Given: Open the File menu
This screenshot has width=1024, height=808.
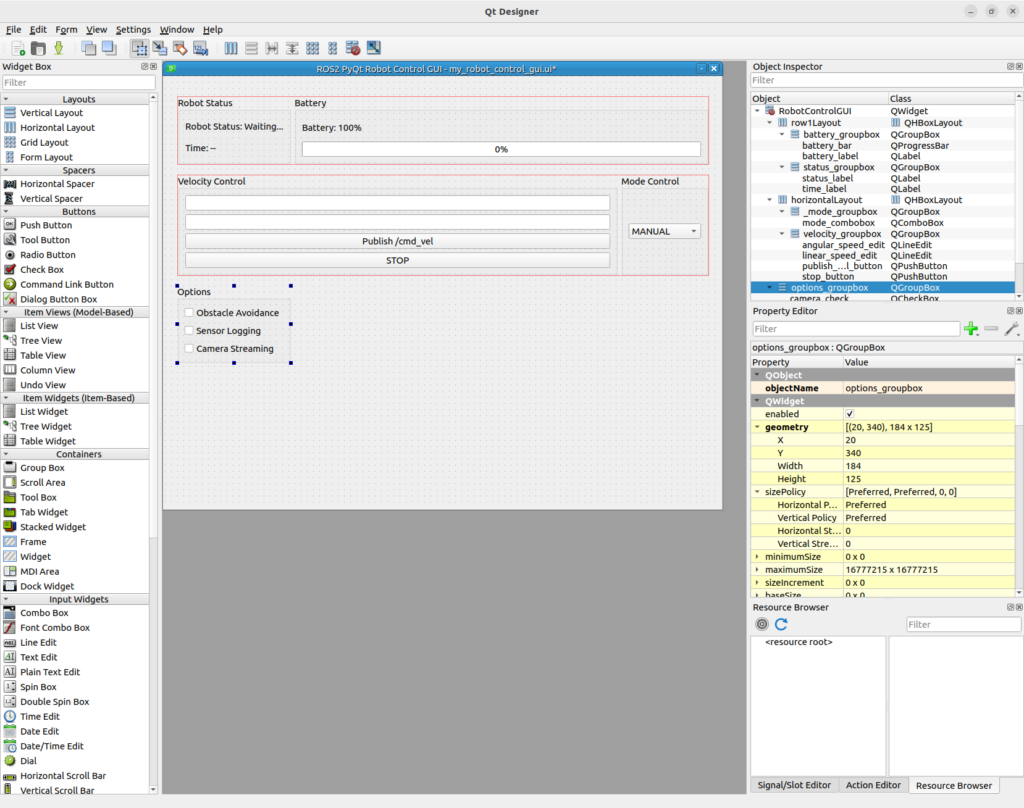Looking at the screenshot, I should [13, 29].
